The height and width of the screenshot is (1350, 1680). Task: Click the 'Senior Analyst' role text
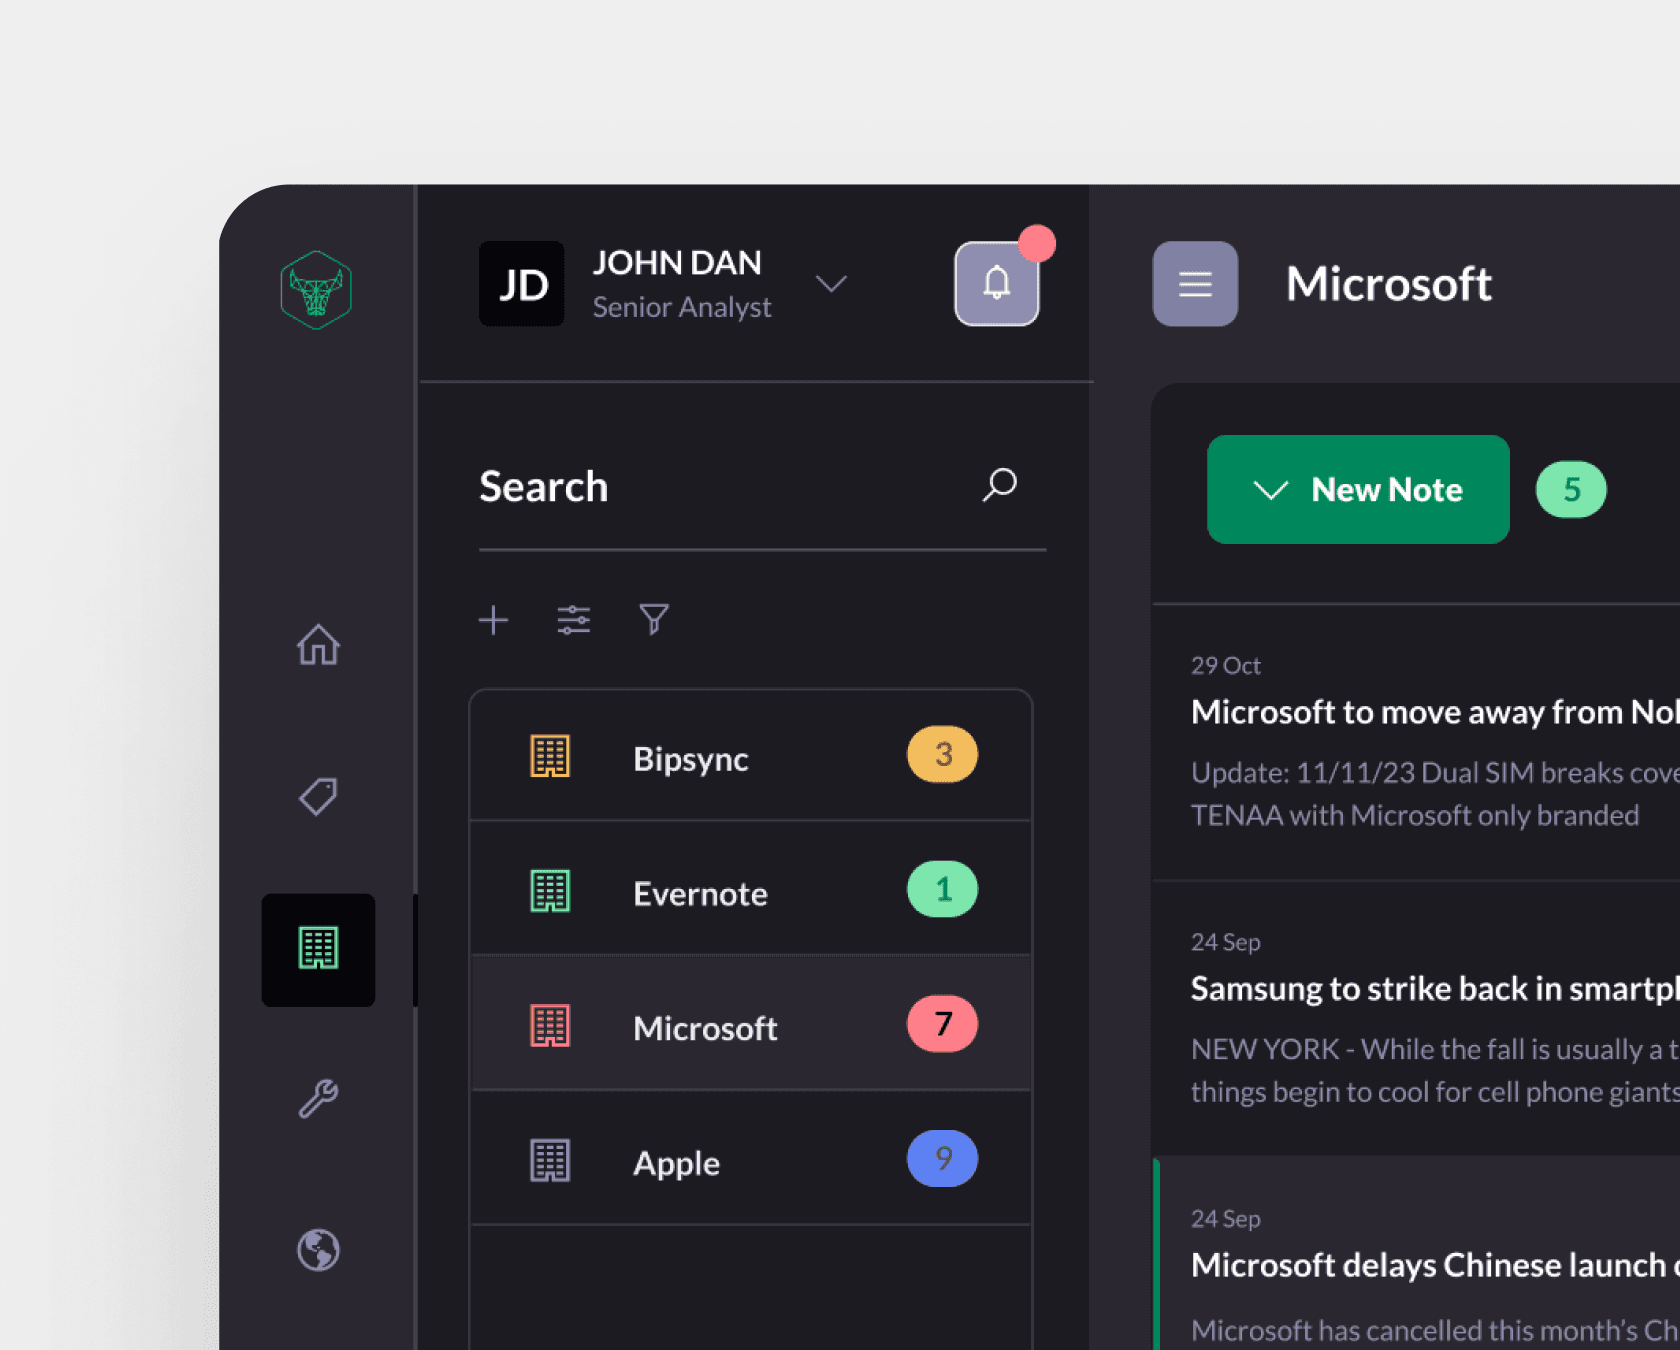point(682,307)
